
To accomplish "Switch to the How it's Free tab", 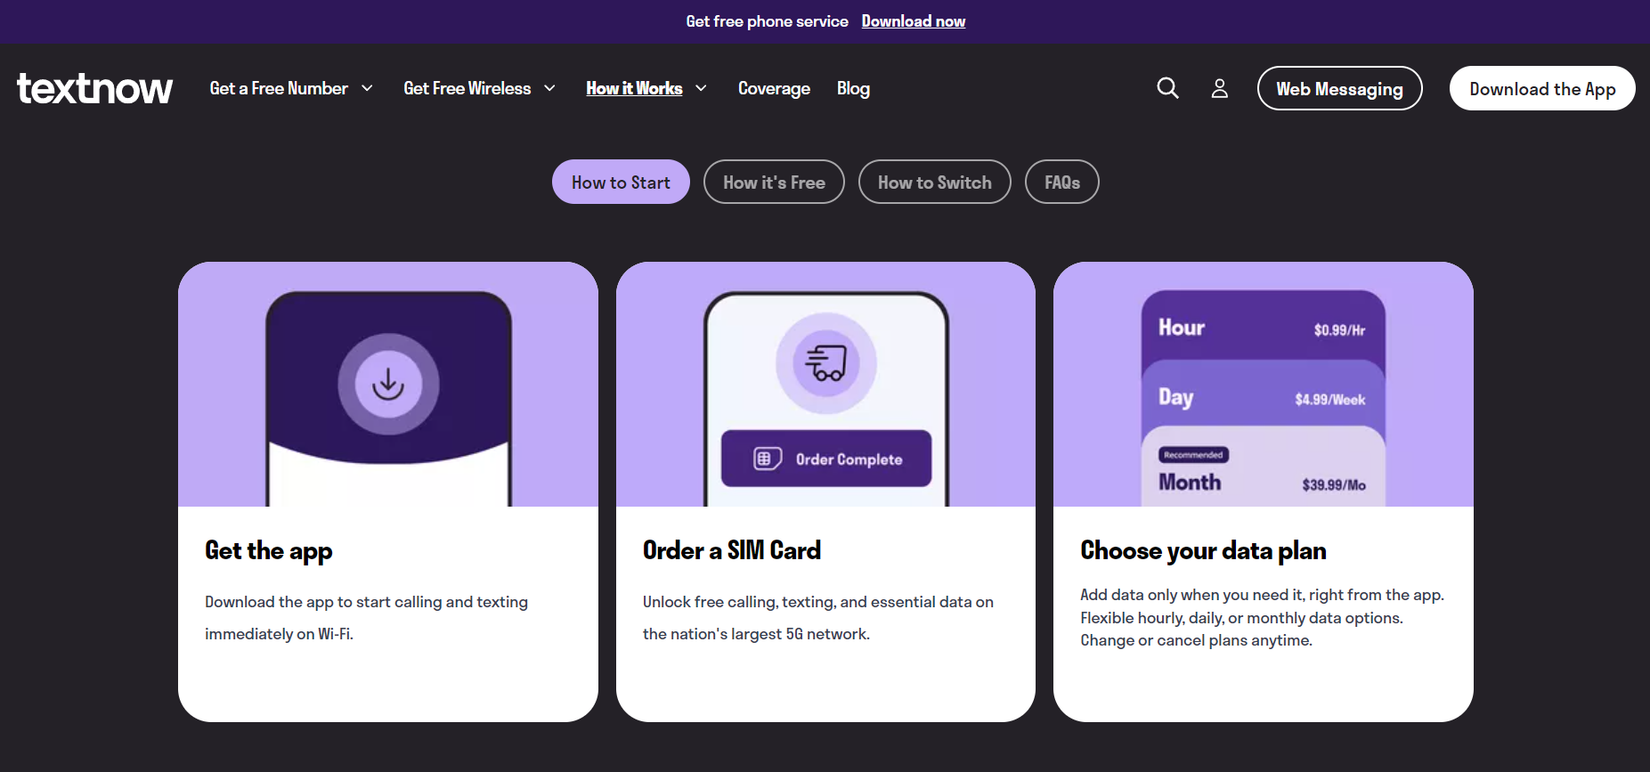I will pyautogui.click(x=774, y=182).
